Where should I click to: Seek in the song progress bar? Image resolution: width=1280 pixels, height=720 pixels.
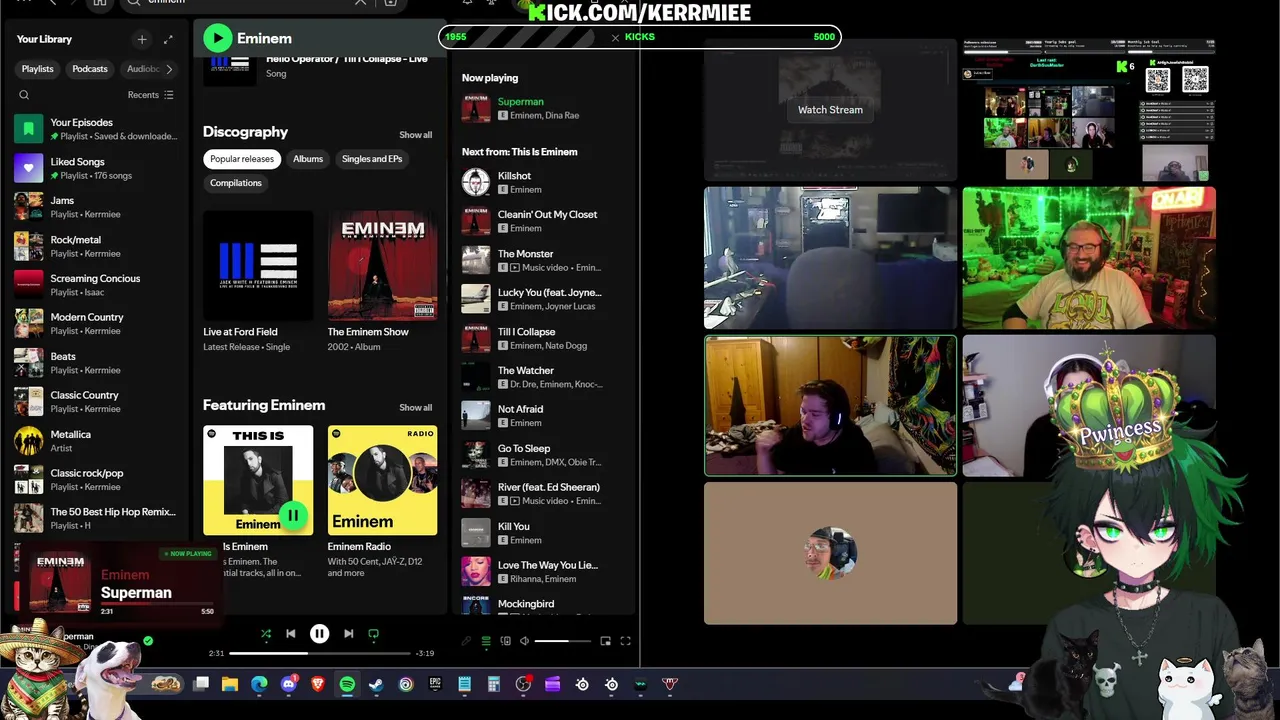point(320,653)
